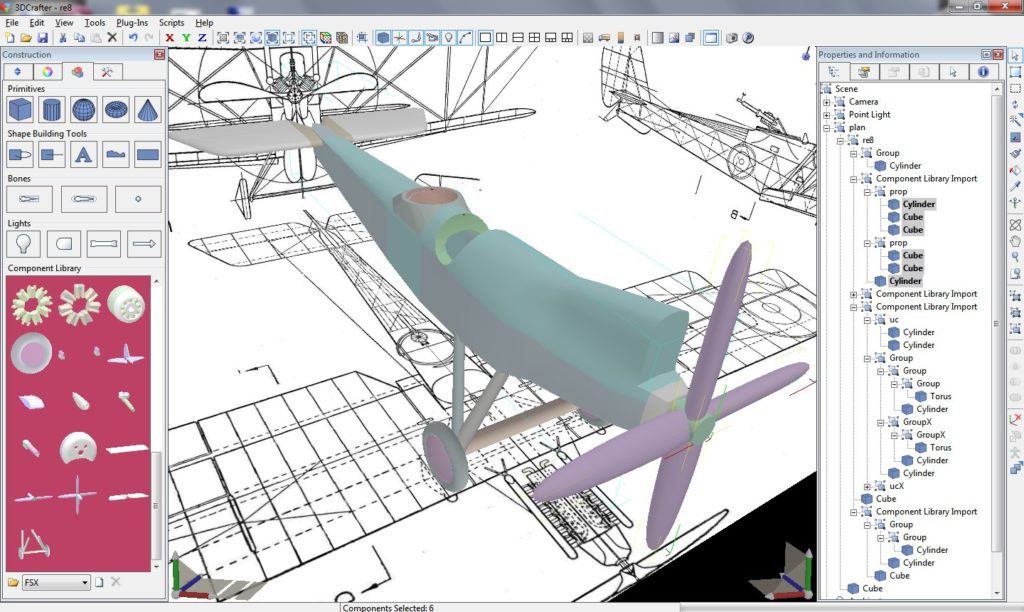Image resolution: width=1024 pixels, height=612 pixels.
Task: Open the color selection tab in Construction panel
Action: click(x=48, y=72)
